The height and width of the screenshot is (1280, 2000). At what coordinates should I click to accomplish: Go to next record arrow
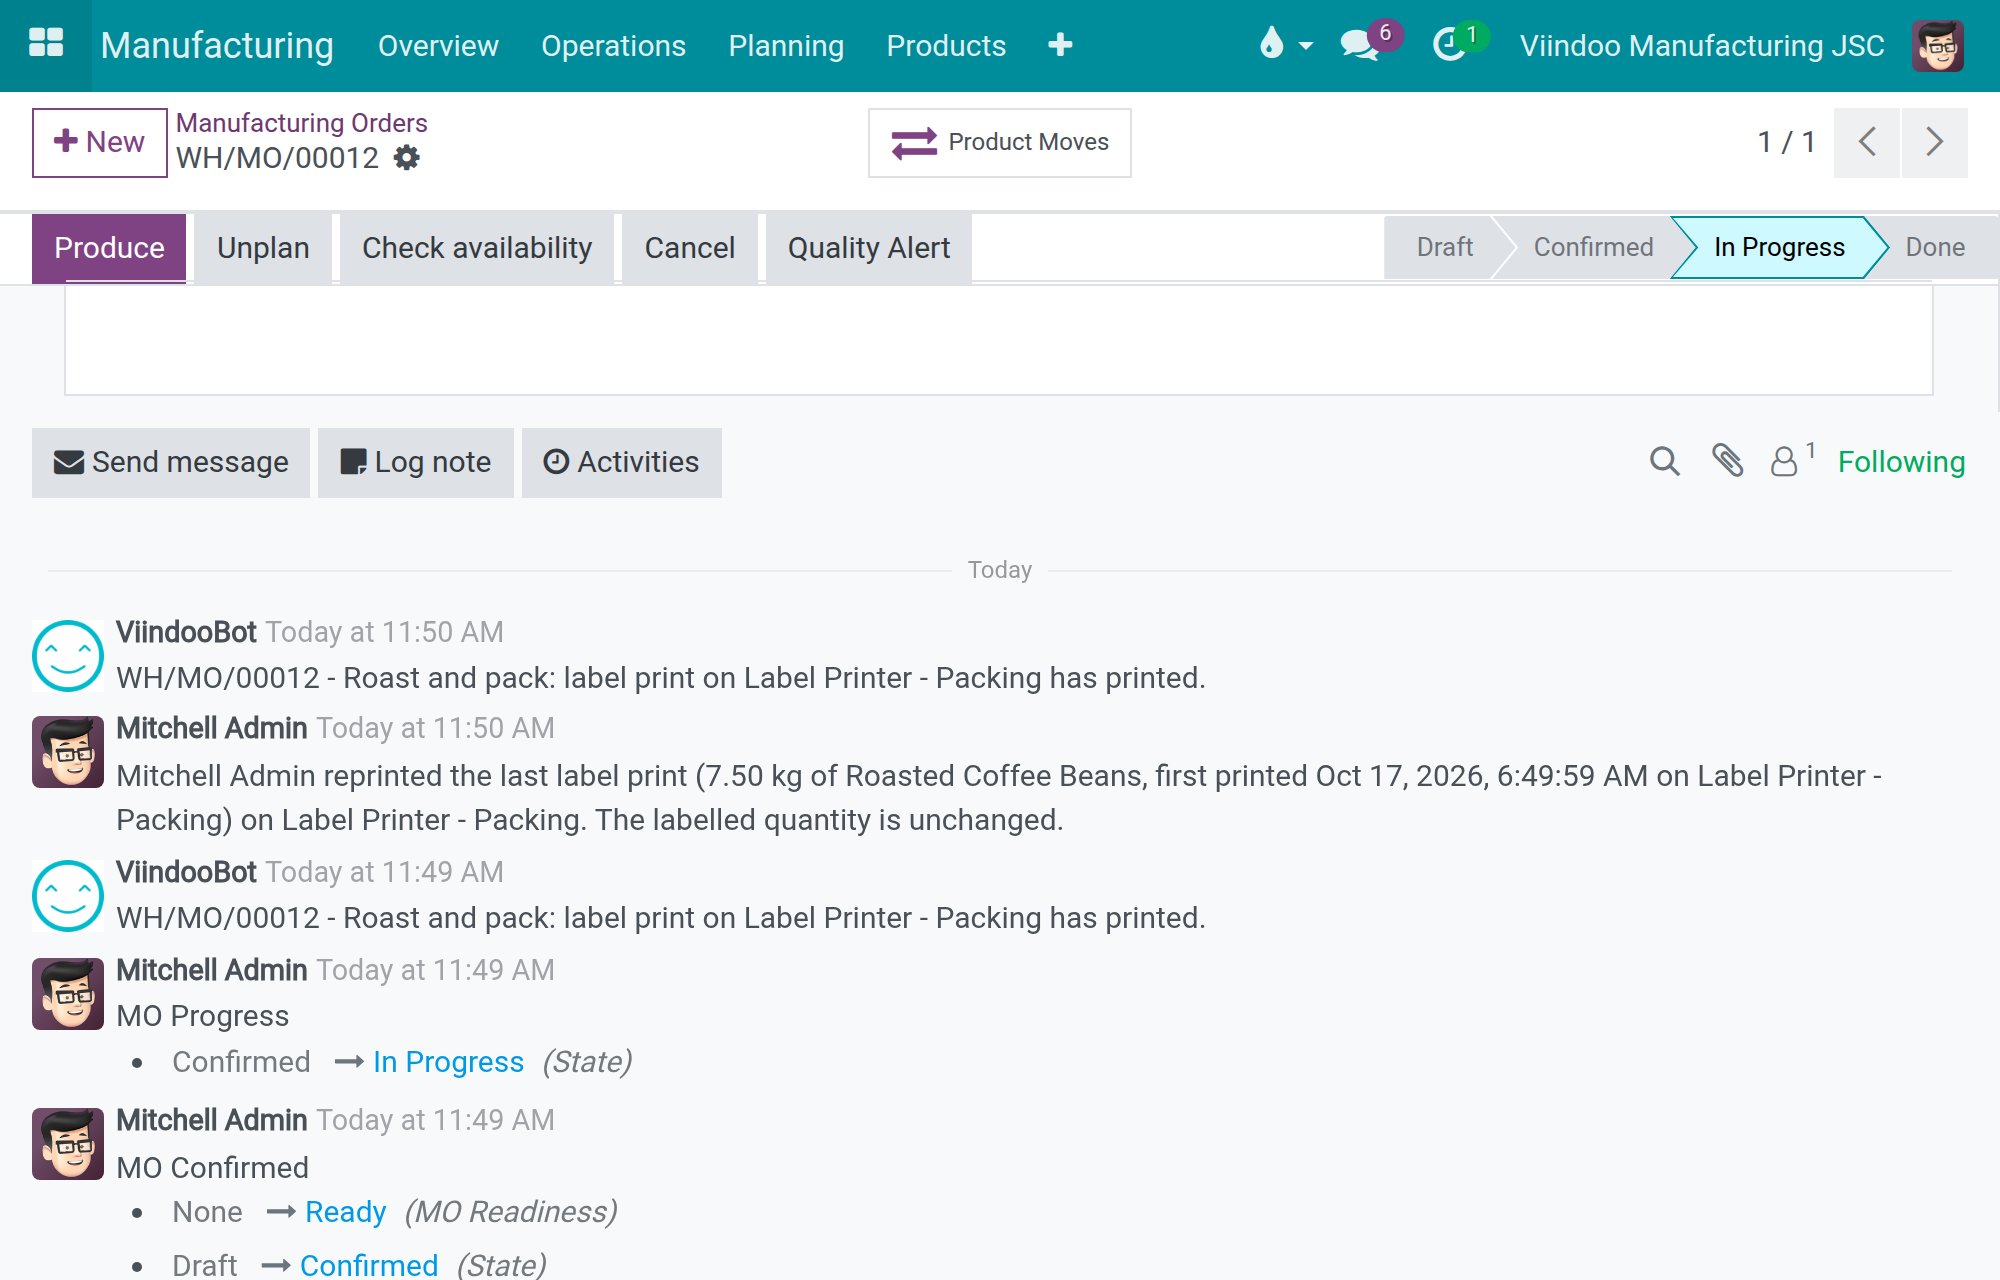point(1935,142)
